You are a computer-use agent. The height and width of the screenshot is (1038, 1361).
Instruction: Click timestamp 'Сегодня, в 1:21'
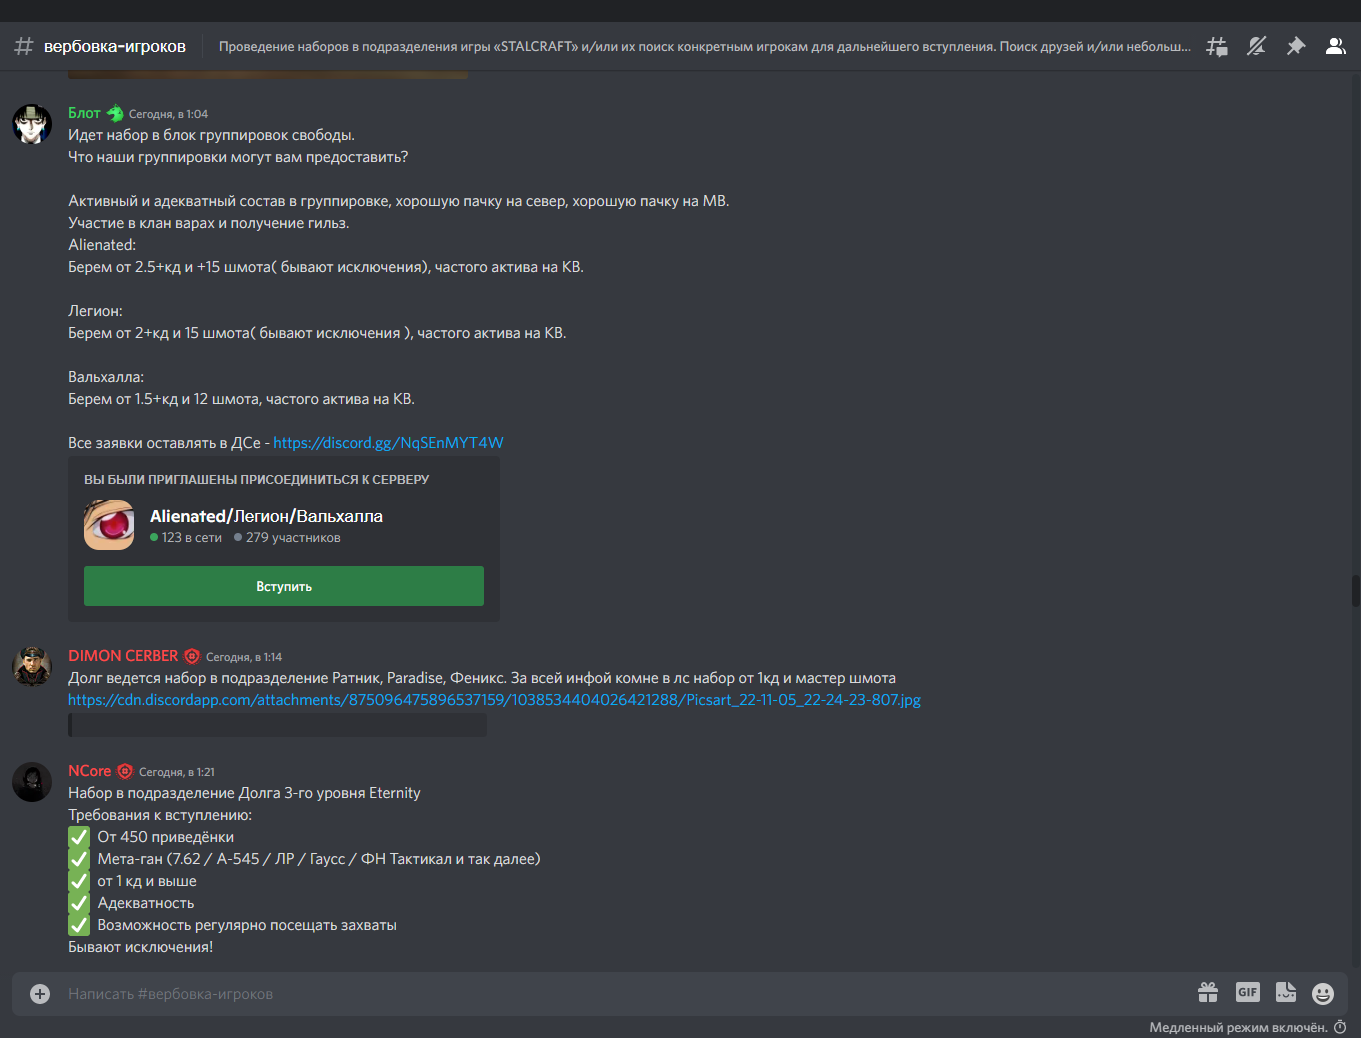[177, 772]
